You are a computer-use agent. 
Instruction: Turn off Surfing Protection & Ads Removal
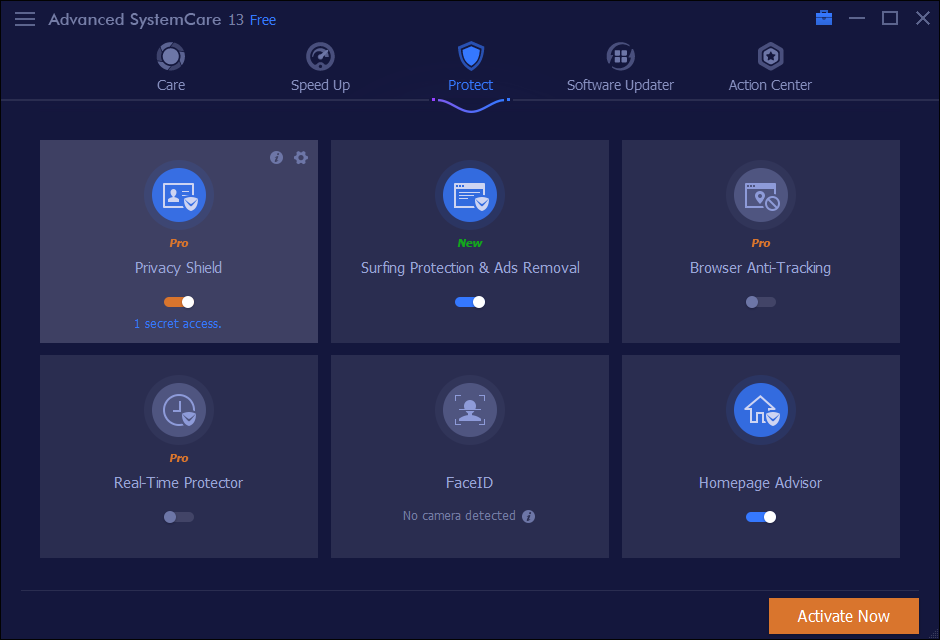[x=470, y=302]
